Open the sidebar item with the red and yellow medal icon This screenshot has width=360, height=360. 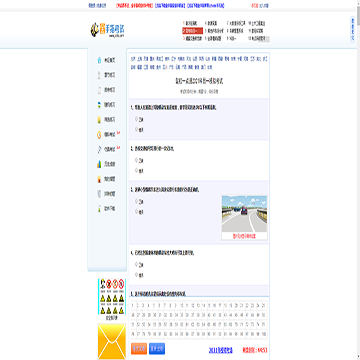tap(106, 179)
